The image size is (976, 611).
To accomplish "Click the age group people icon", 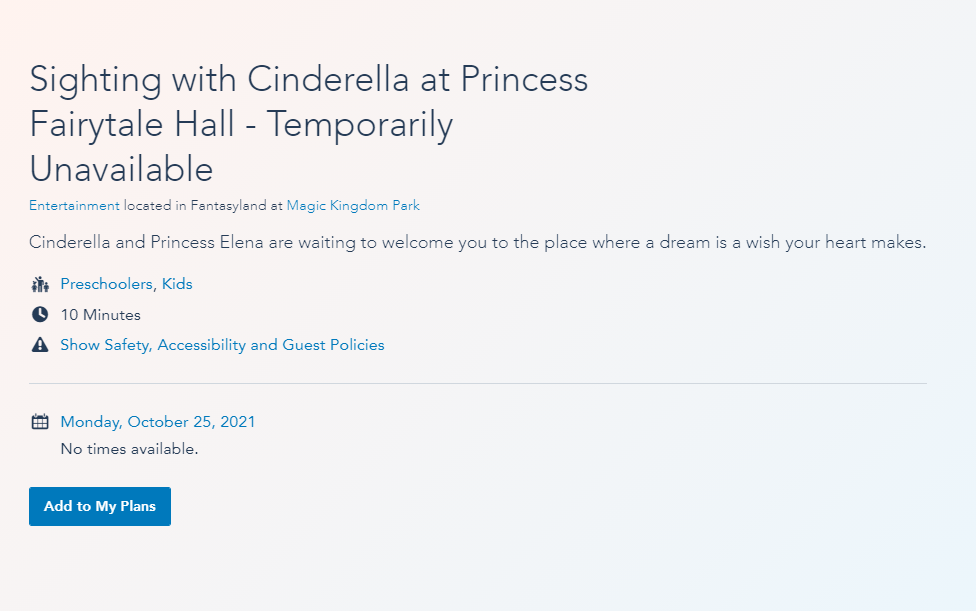I will pos(40,285).
